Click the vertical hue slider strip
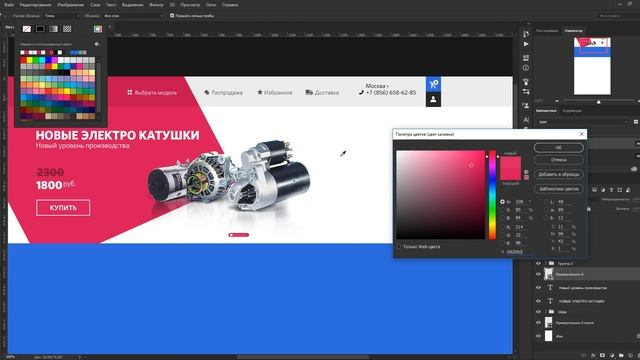Image resolution: width=640 pixels, height=360 pixels. [492, 195]
